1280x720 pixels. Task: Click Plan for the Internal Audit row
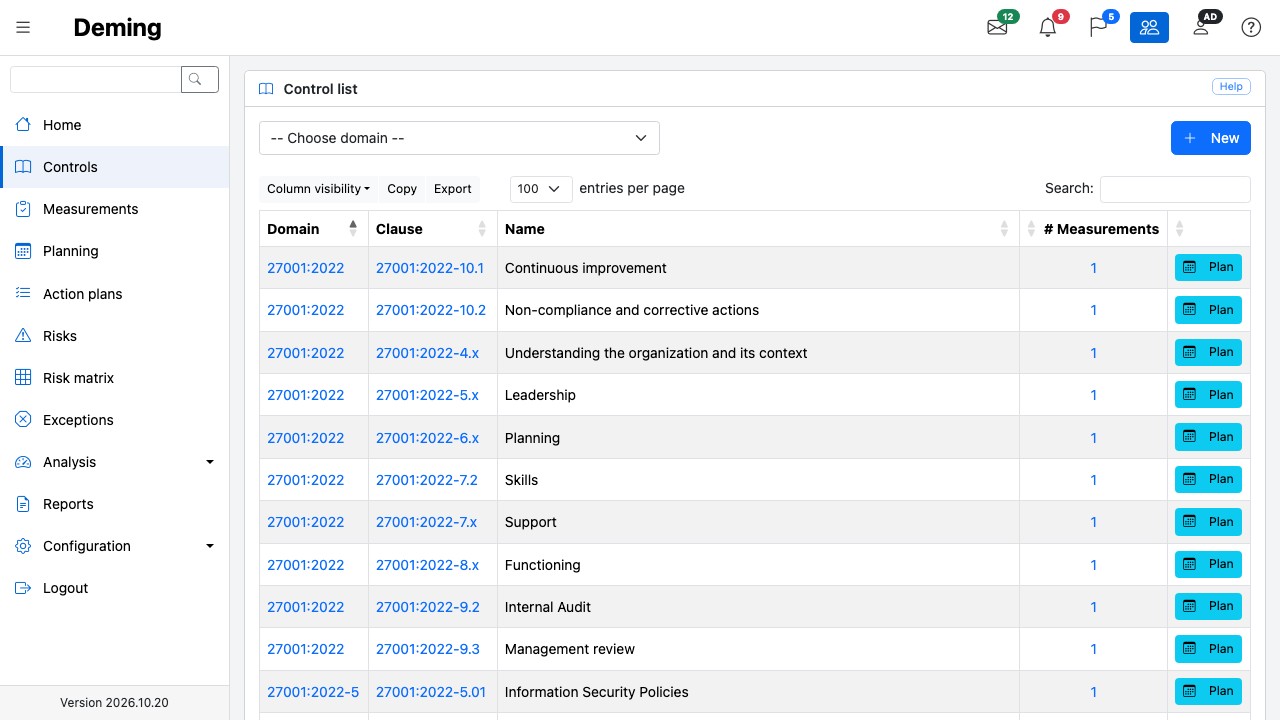[x=1208, y=606]
